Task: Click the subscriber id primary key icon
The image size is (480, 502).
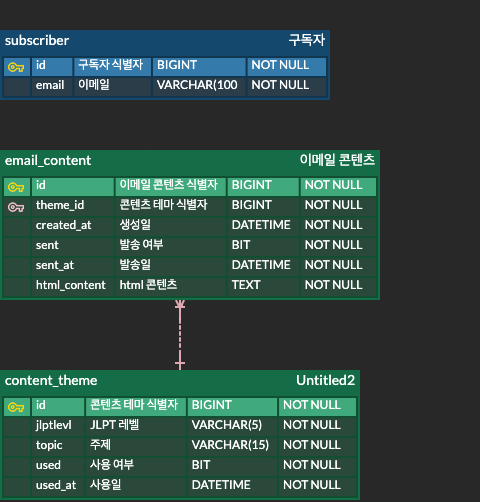Action: (x=16, y=67)
